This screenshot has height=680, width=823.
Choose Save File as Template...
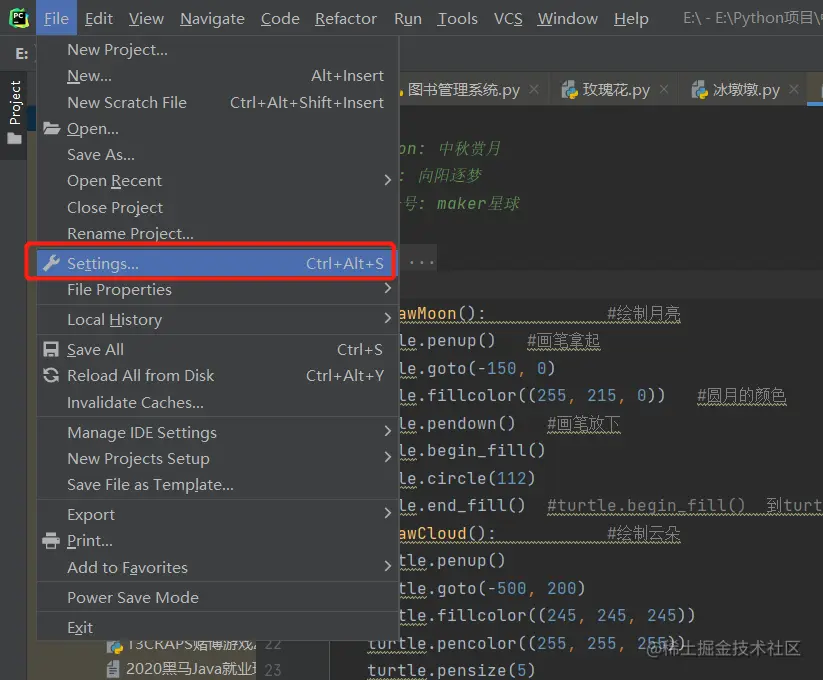217,485
